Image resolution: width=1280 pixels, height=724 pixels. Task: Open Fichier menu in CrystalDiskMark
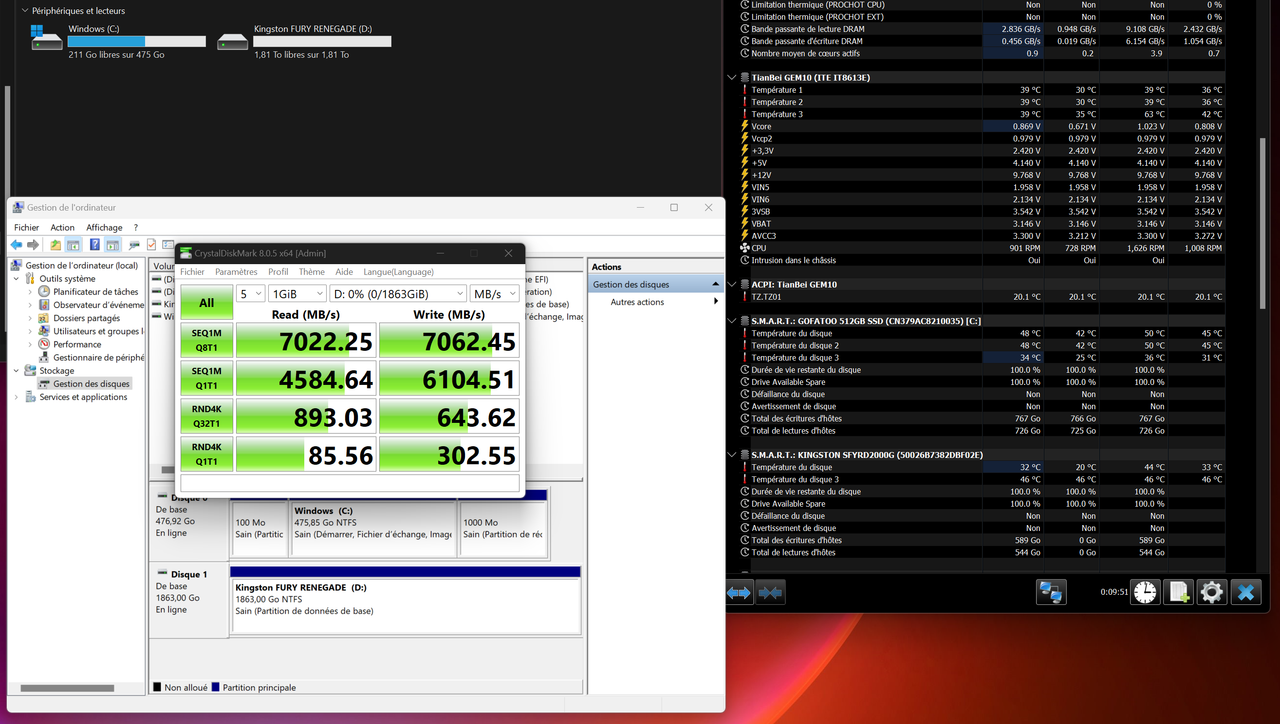192,272
